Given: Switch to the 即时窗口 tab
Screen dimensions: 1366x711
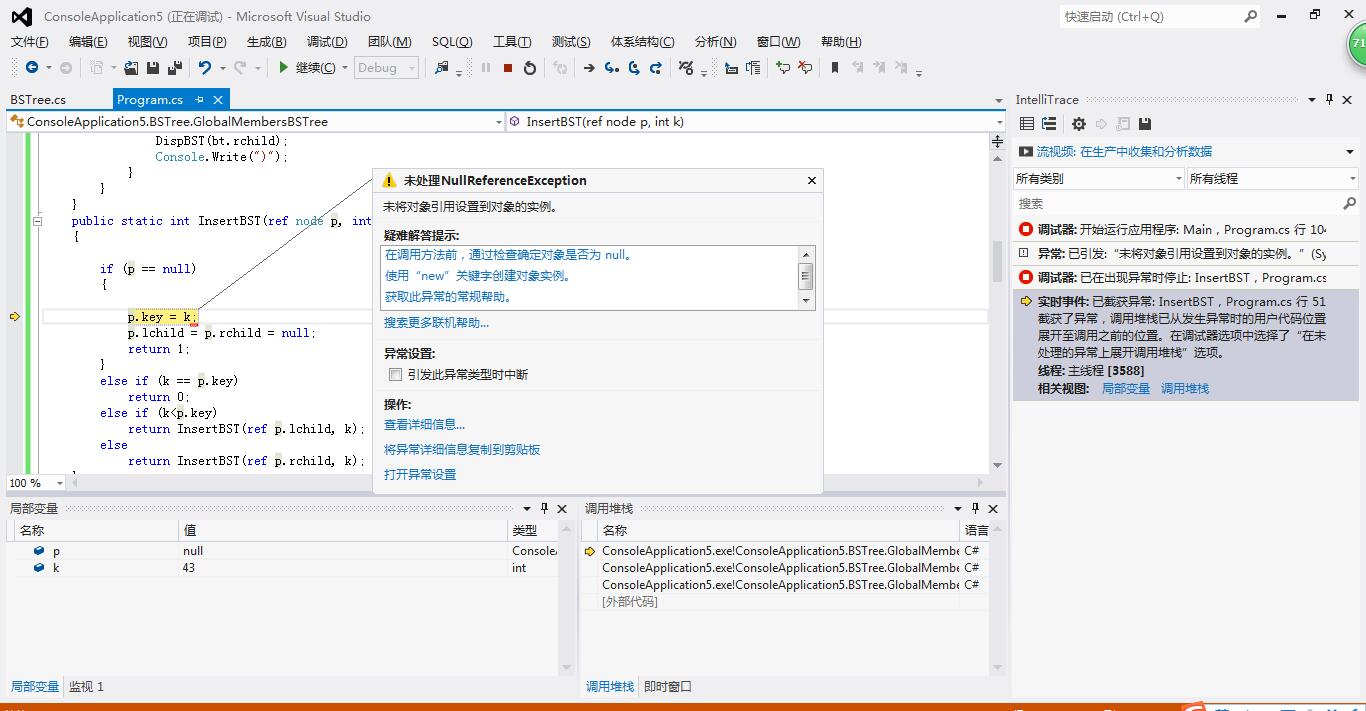Looking at the screenshot, I should tap(668, 687).
